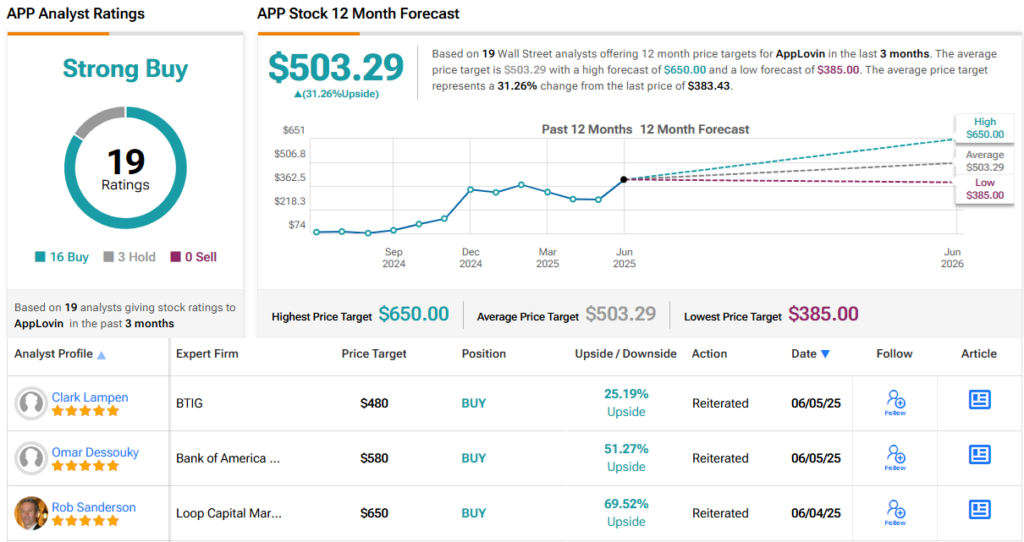
Task: Open Clark Lampen's analyst profile link
Action: point(90,397)
